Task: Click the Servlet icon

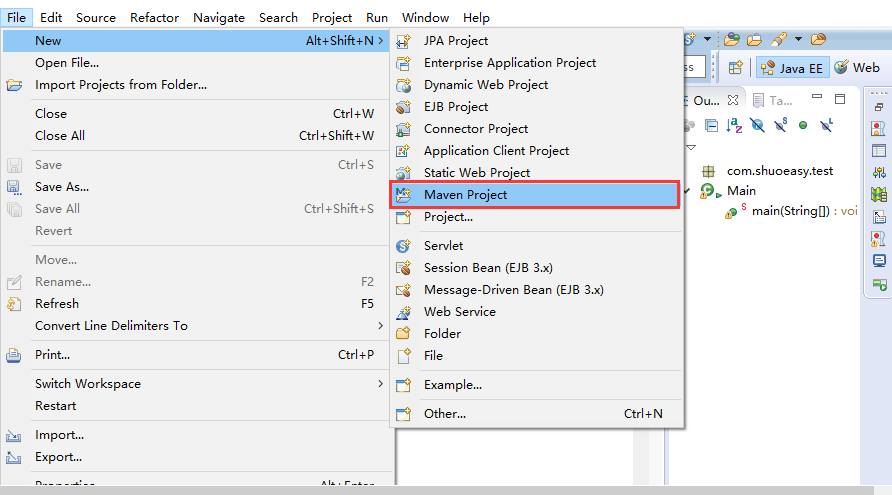Action: [403, 246]
